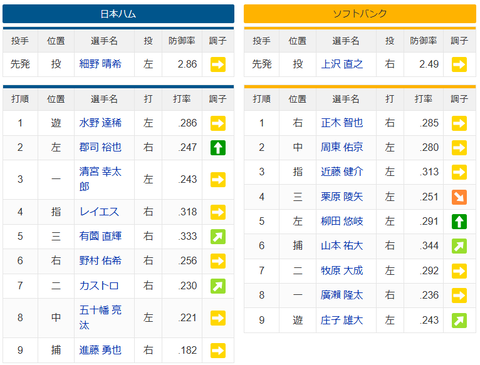Open player link 有薗 直輝
Screen dimensions: 480x365
point(100,236)
